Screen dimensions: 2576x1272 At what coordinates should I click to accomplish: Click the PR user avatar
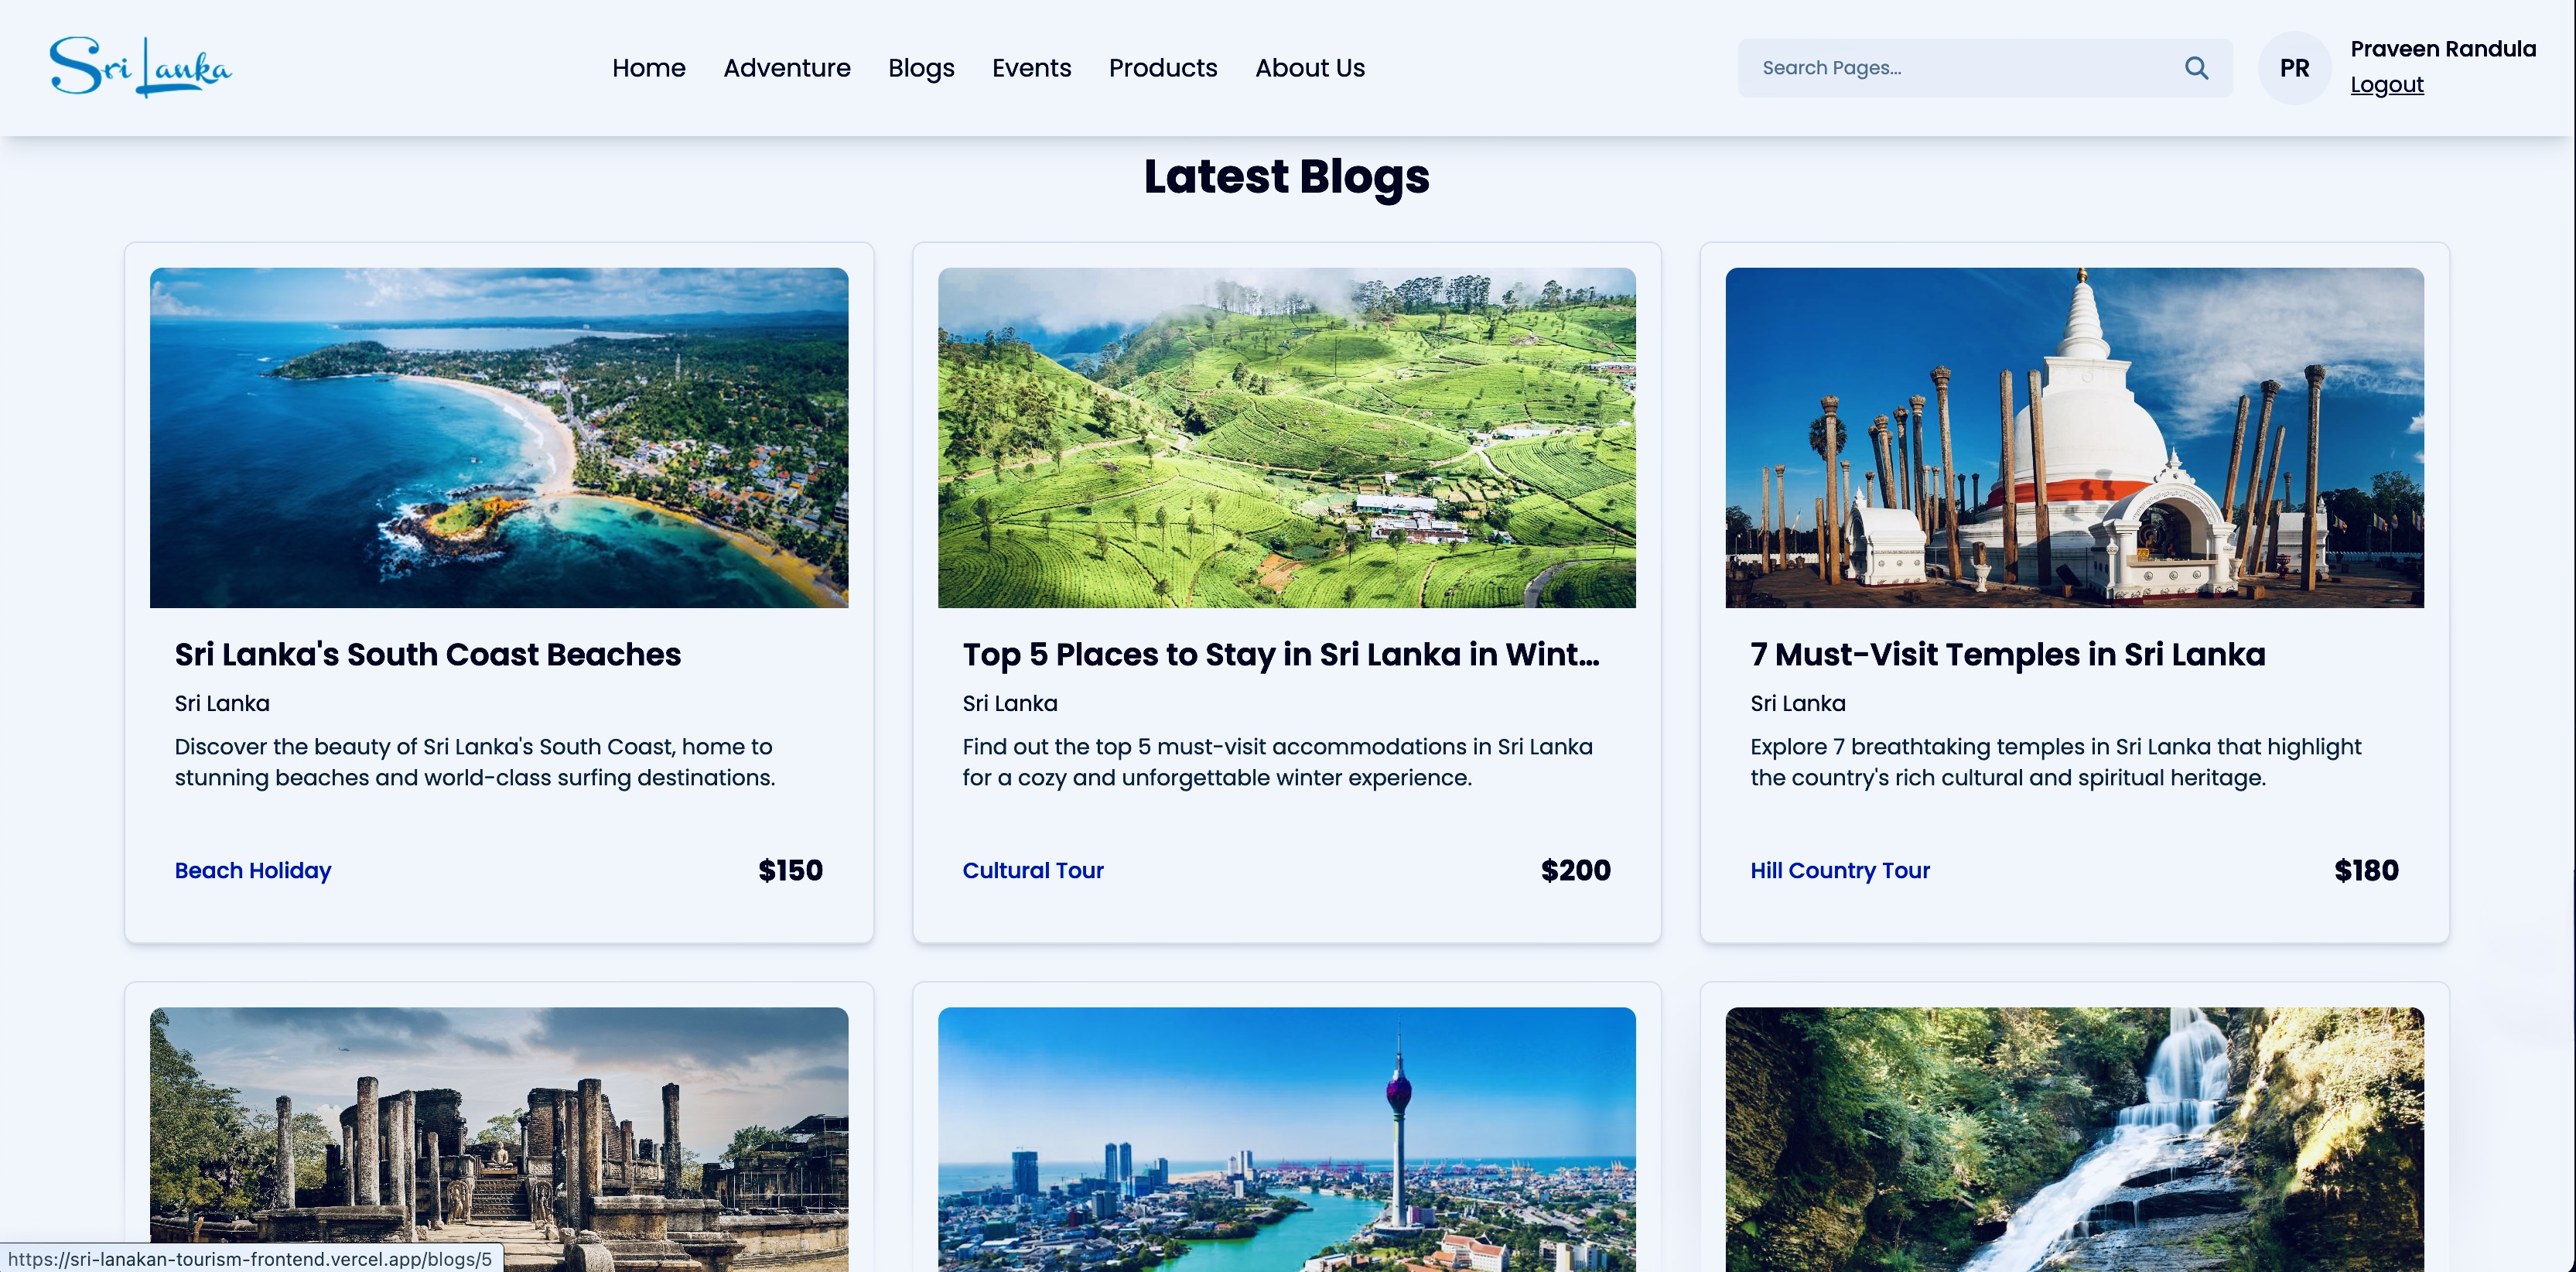[2294, 68]
